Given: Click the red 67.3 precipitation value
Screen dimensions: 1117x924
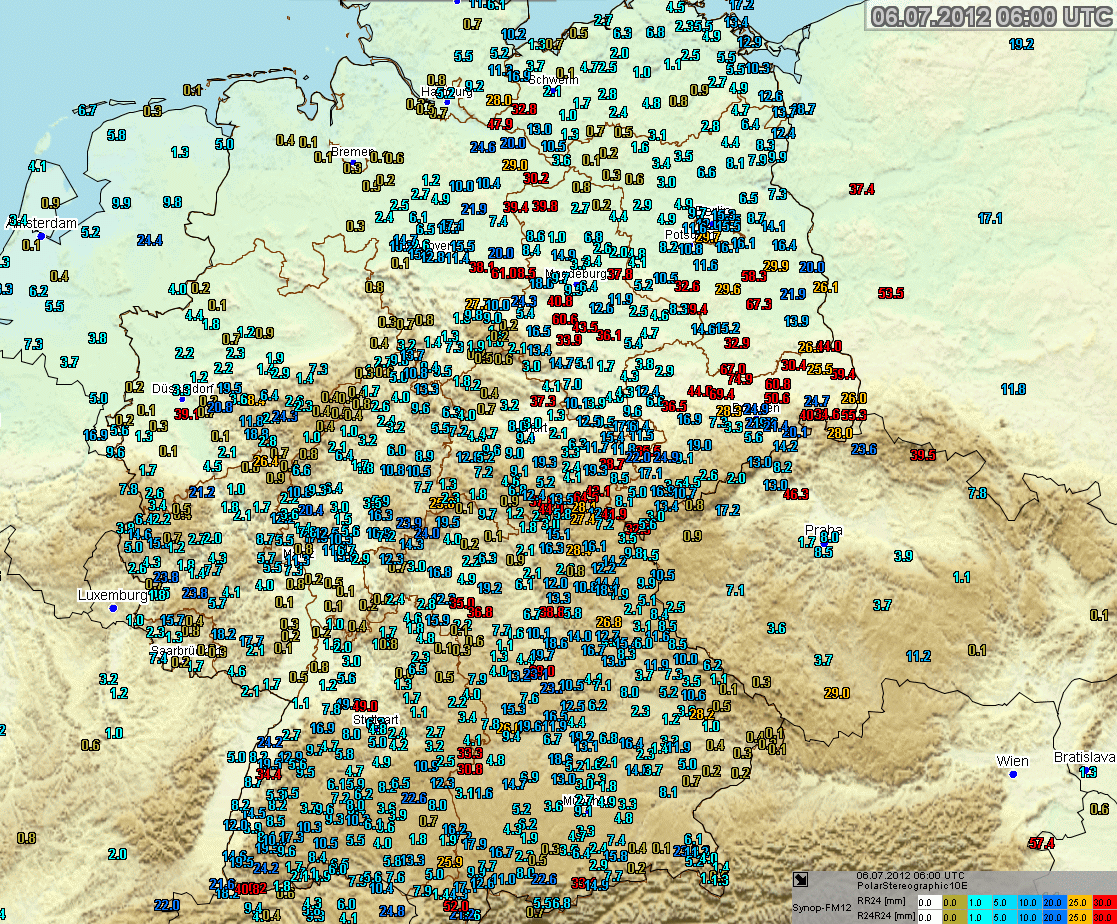Looking at the screenshot, I should coord(759,304).
